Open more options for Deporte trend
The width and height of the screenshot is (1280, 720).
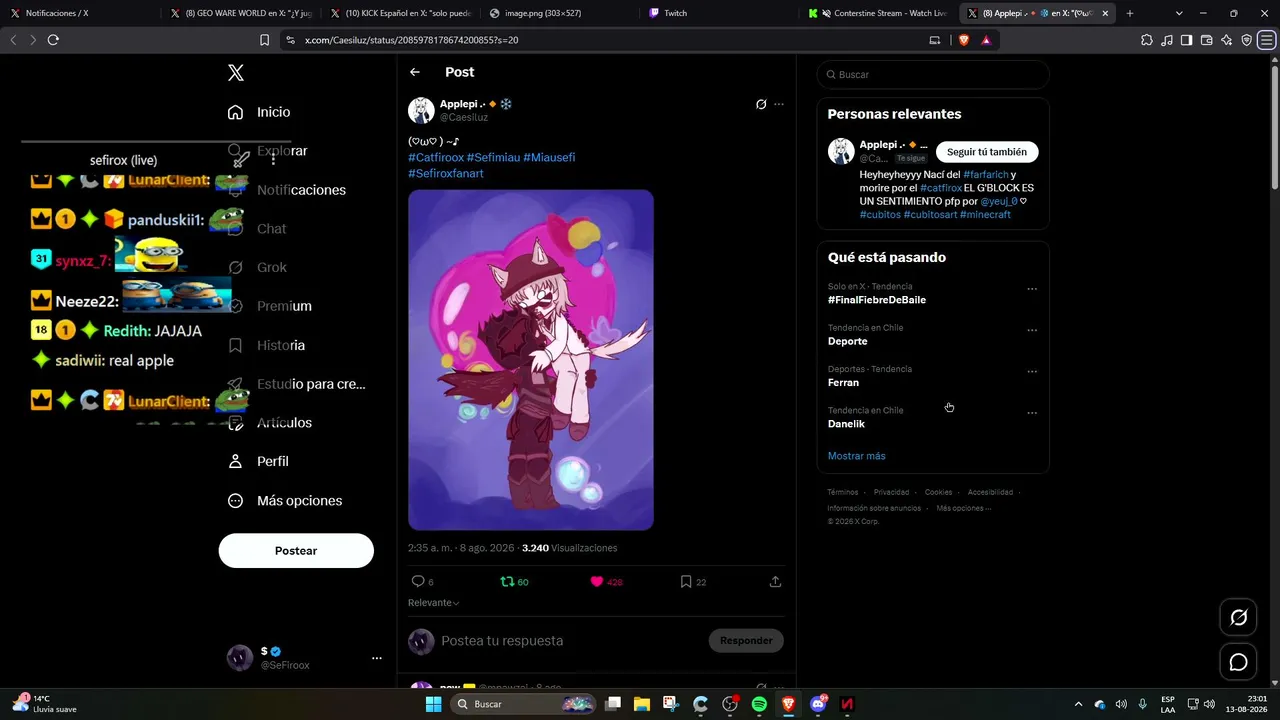coord(1032,330)
